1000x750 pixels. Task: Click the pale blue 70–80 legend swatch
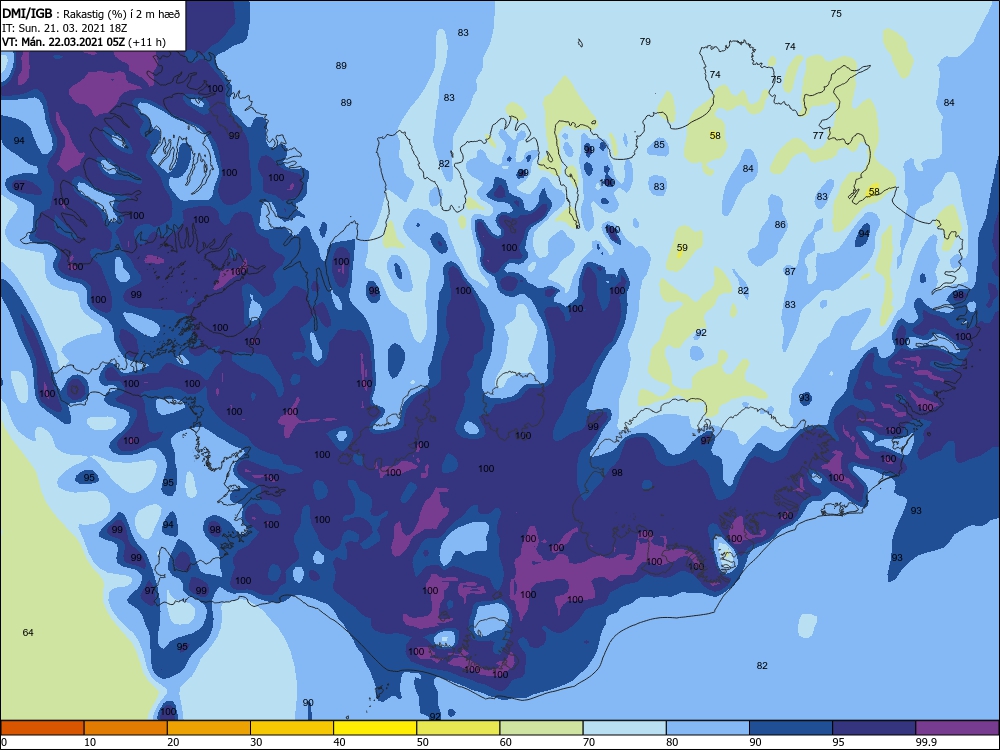pyautogui.click(x=625, y=728)
